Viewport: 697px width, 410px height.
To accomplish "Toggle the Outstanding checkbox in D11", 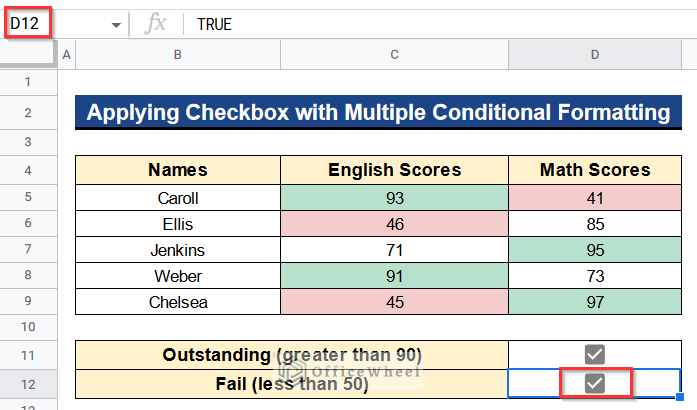I will pyautogui.click(x=595, y=355).
